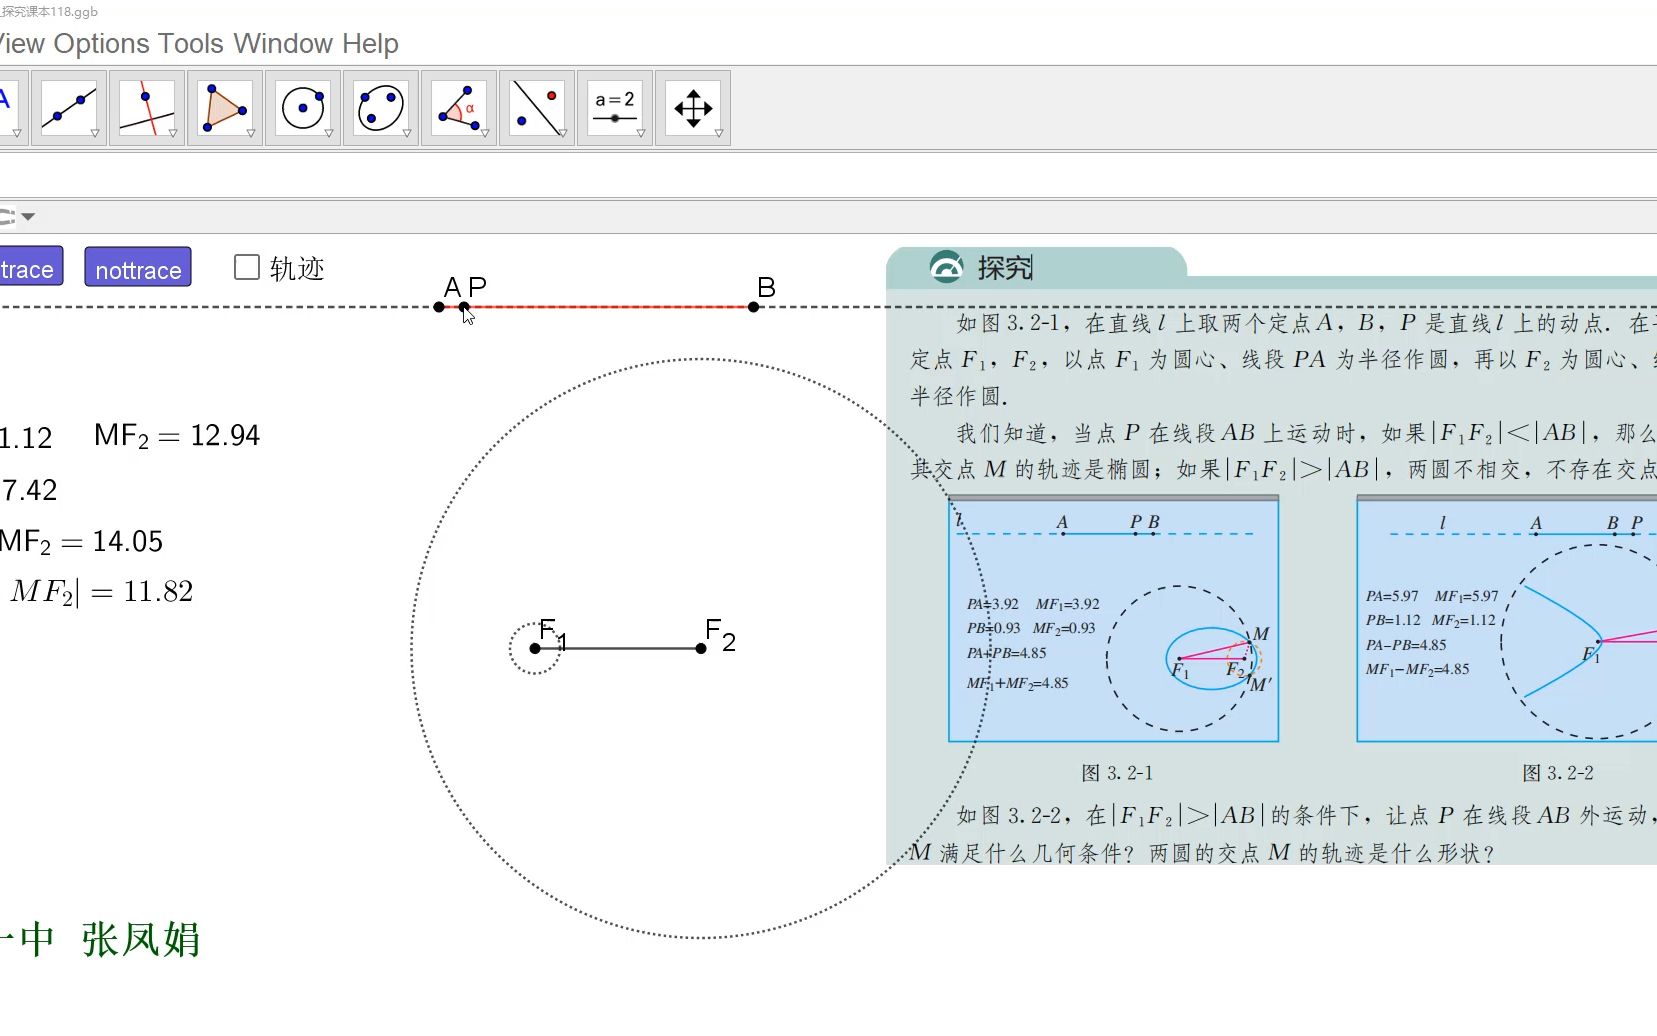The height and width of the screenshot is (1036, 1657).
Task: Click the author name 张凤娟
Action: click(x=141, y=940)
